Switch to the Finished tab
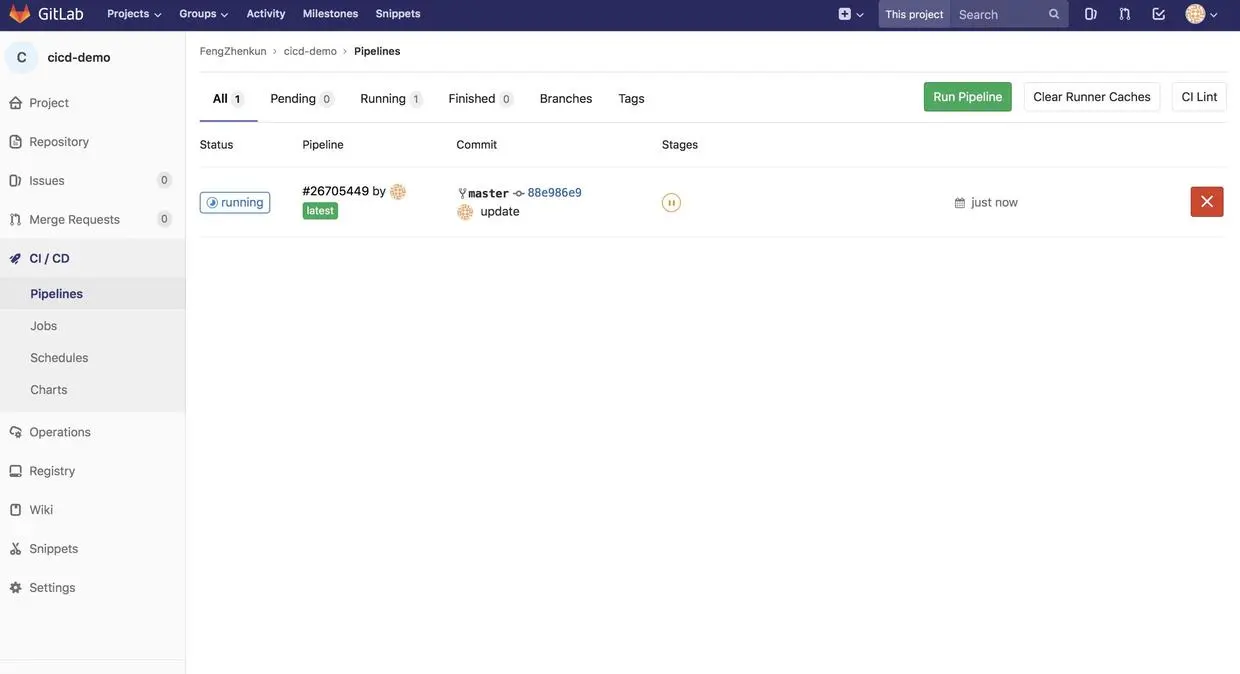This screenshot has height=674, width=1240. click(481, 98)
